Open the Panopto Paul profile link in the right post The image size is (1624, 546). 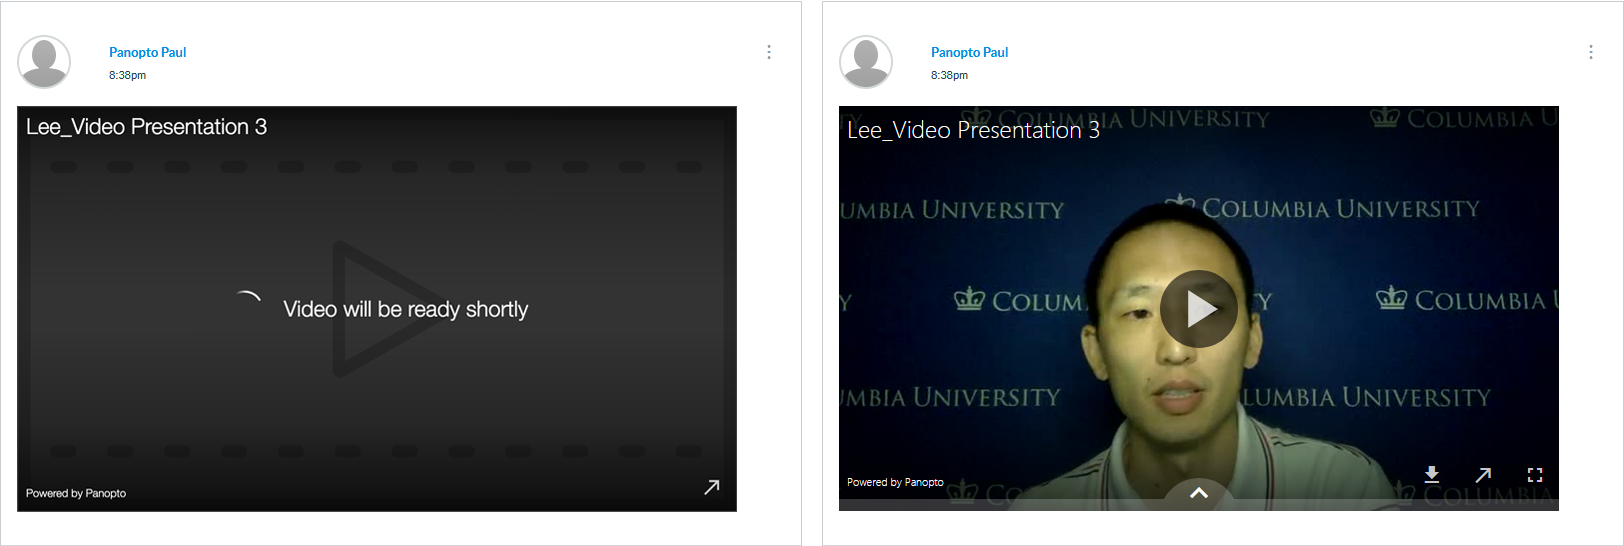pyautogui.click(x=970, y=52)
